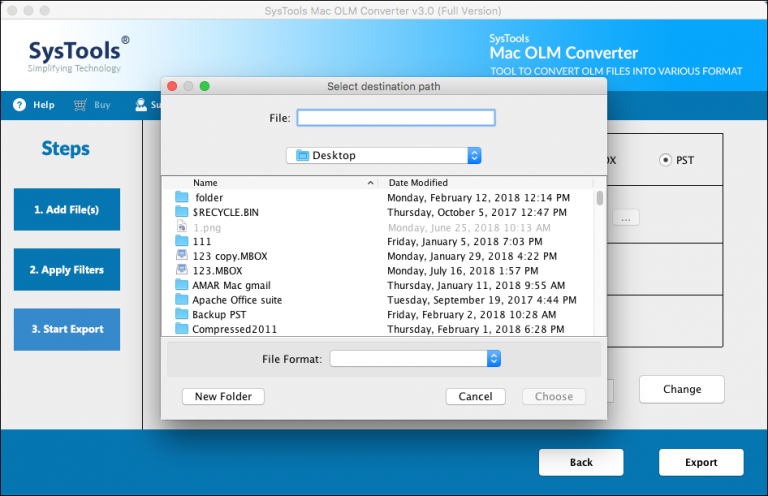
Task: Click the Apache Office suite folder icon
Action: [182, 300]
